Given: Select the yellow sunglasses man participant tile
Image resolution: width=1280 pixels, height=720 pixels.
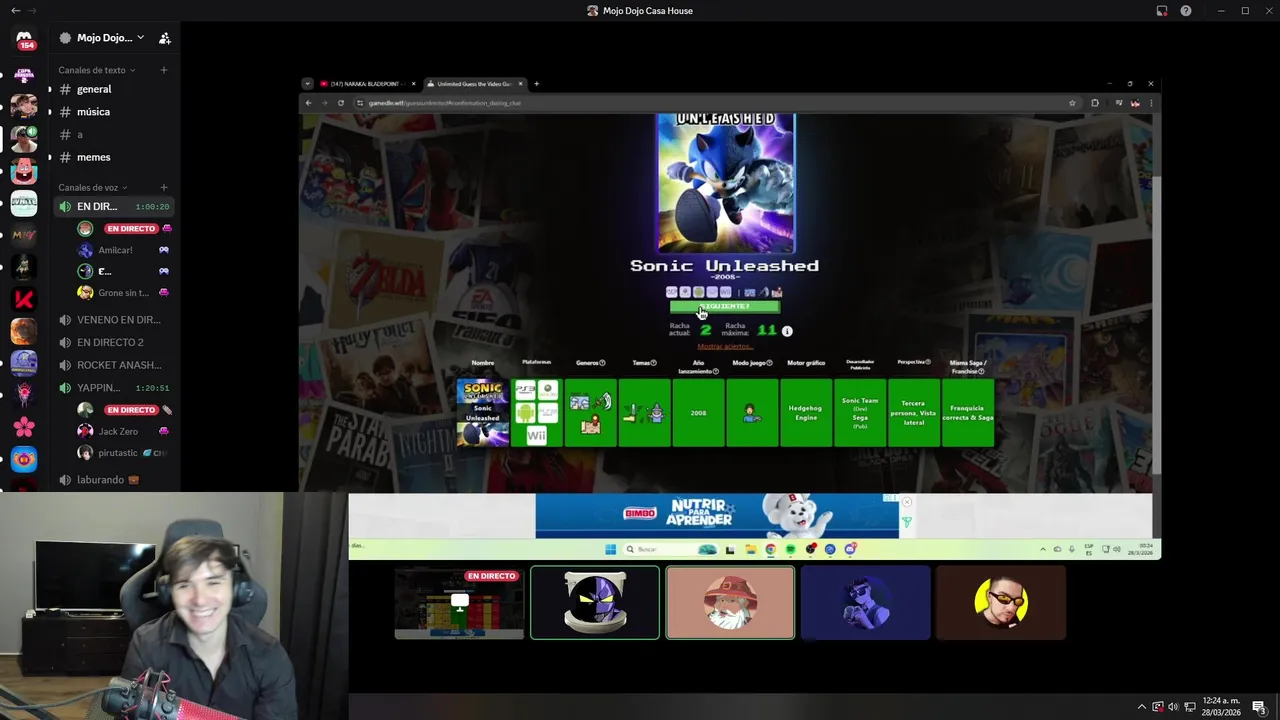Looking at the screenshot, I should (1001, 603).
